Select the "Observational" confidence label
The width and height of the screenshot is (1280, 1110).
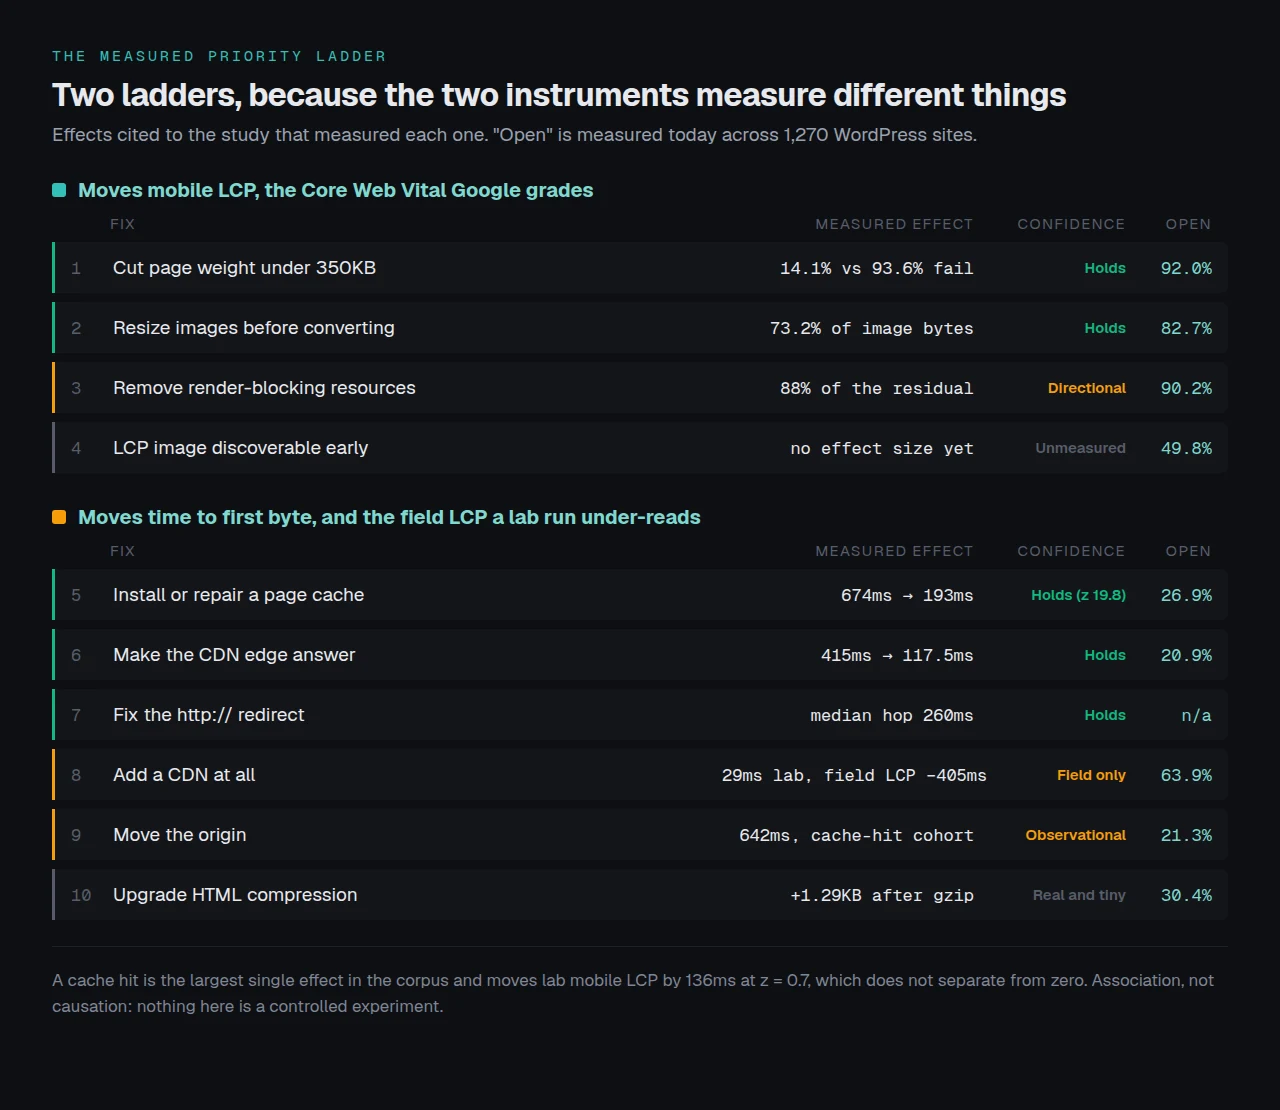coord(1075,835)
